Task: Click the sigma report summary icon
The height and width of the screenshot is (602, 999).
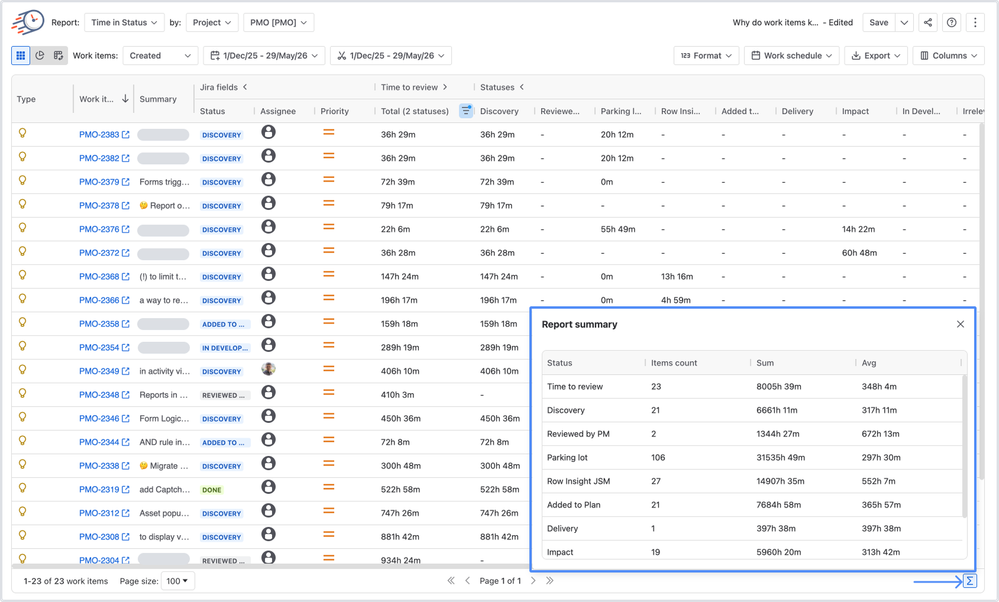Action: point(969,580)
